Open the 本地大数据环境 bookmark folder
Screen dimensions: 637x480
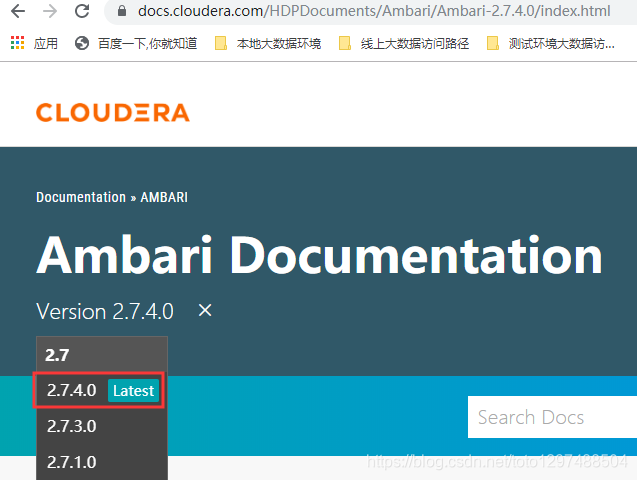tap(268, 43)
